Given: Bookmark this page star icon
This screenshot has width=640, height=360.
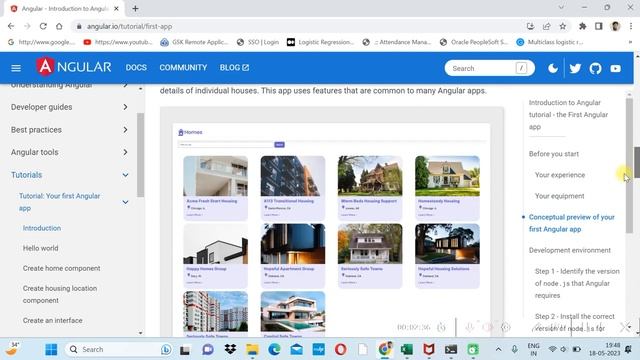Looking at the screenshot, I should pyautogui.click(x=563, y=26).
